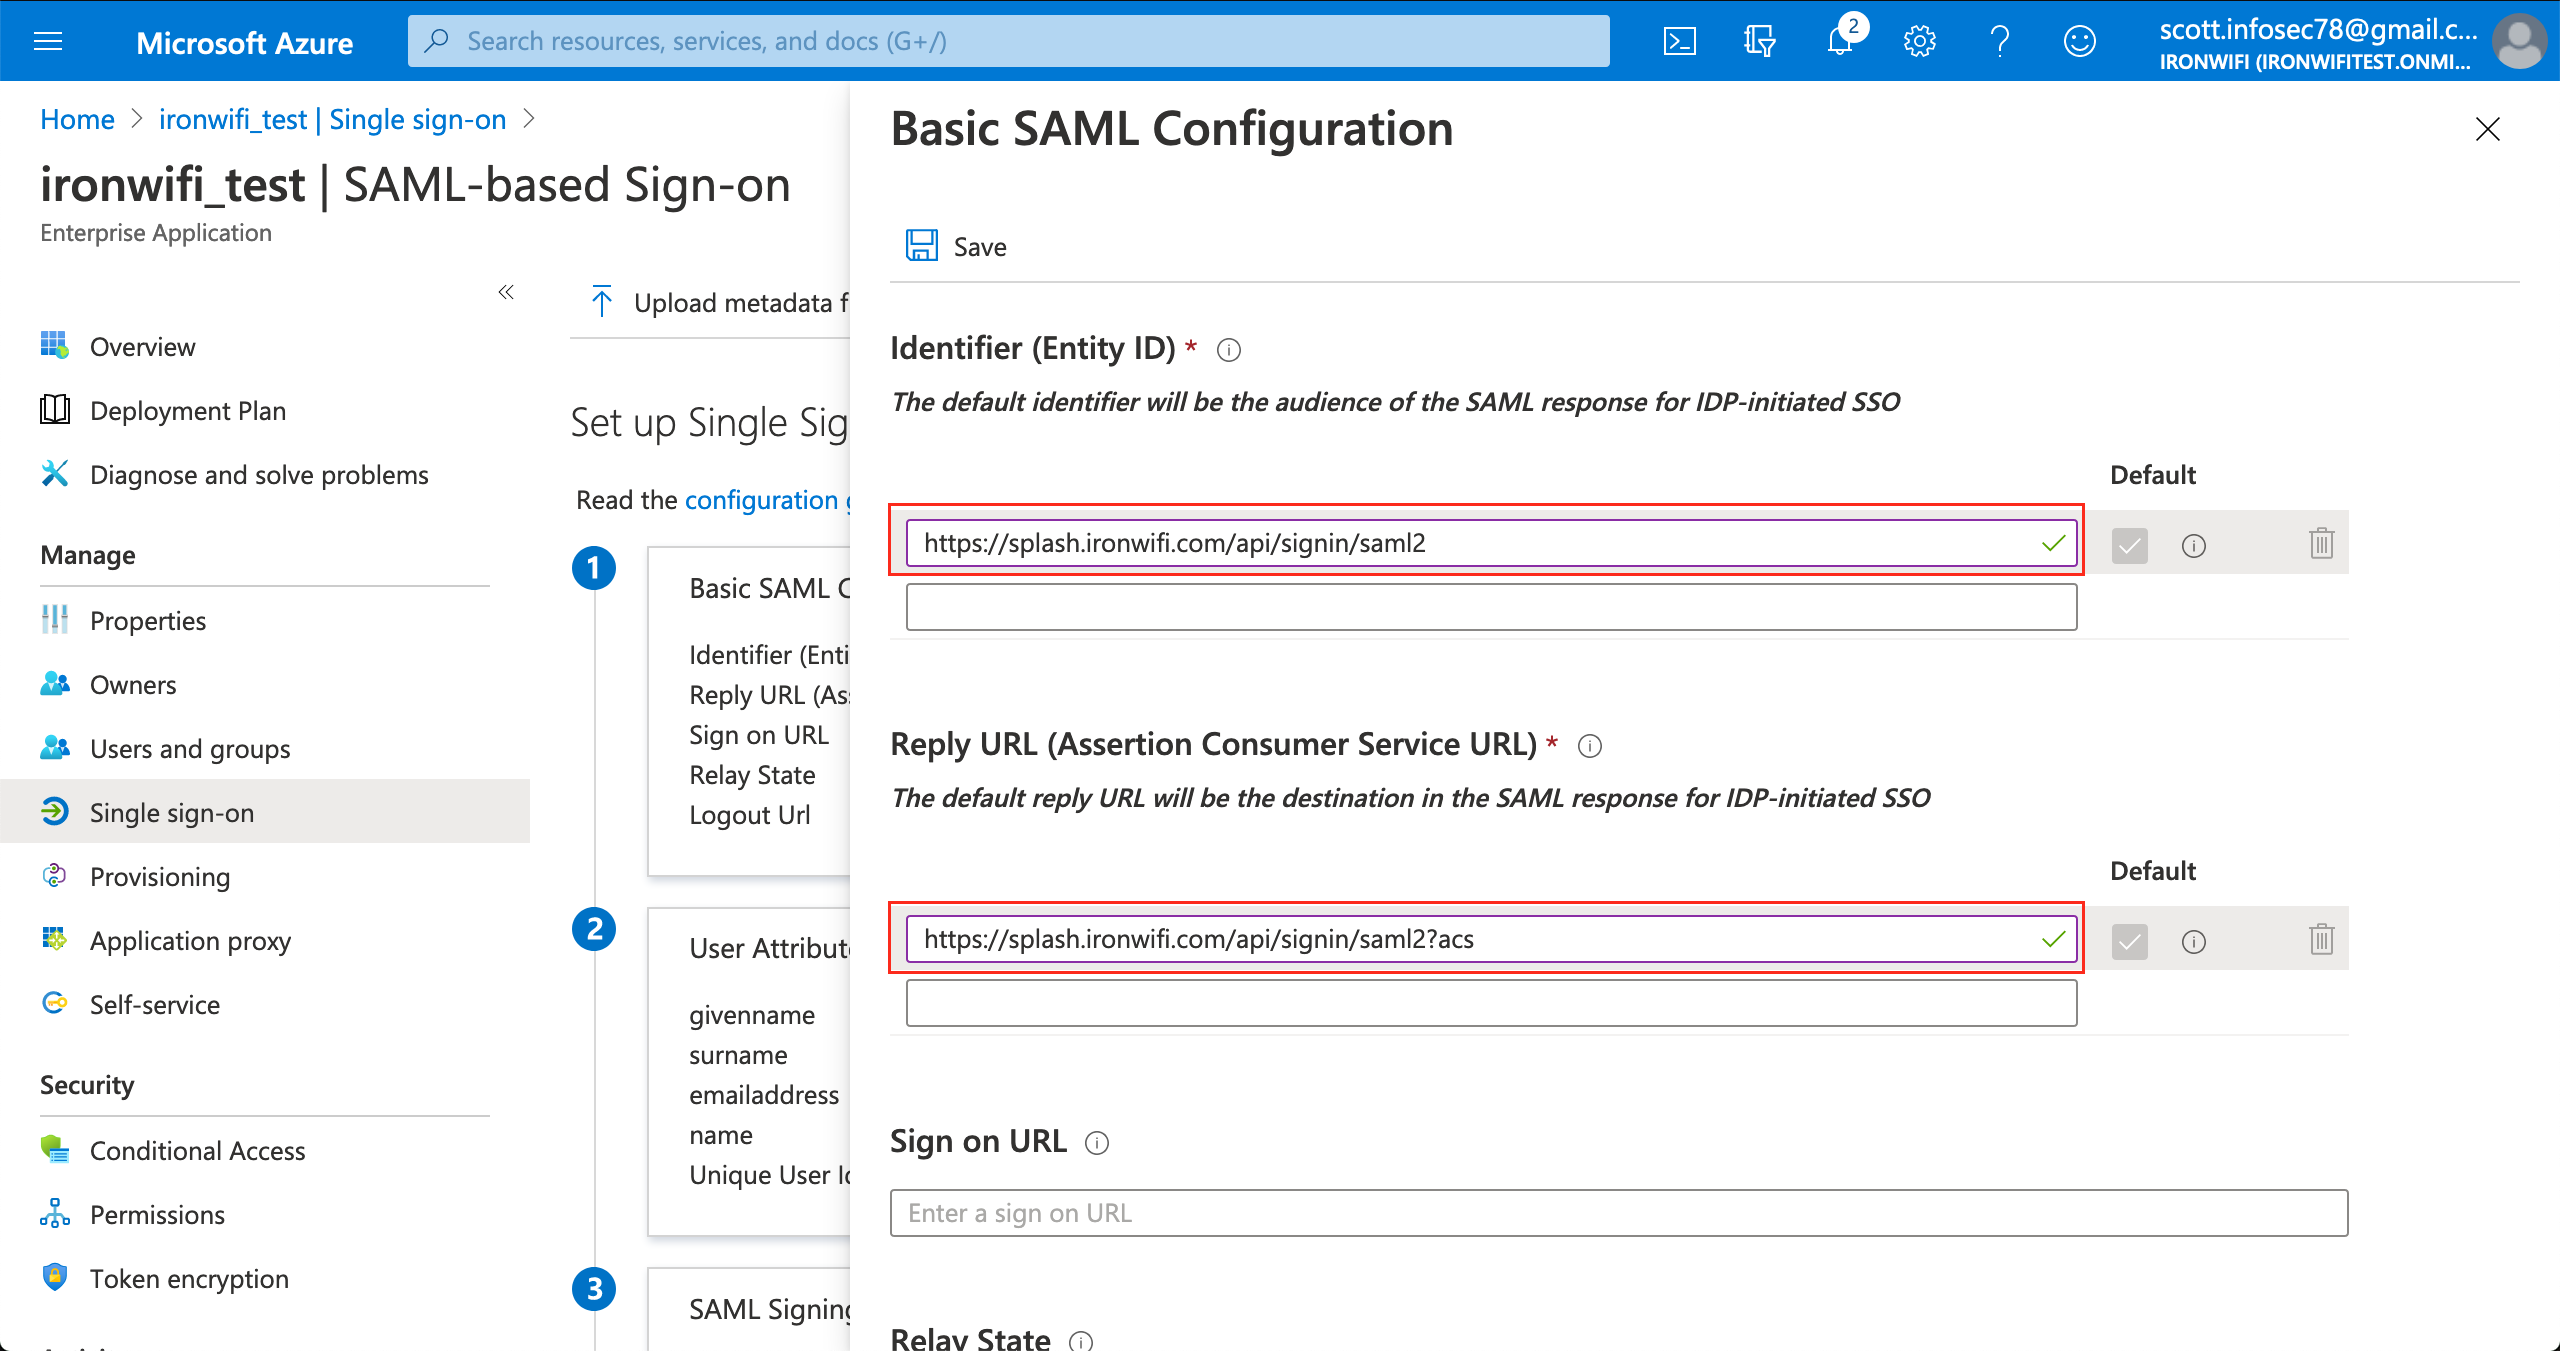Open Azure Cloud Shell icon
2560x1351 pixels.
coord(1679,41)
